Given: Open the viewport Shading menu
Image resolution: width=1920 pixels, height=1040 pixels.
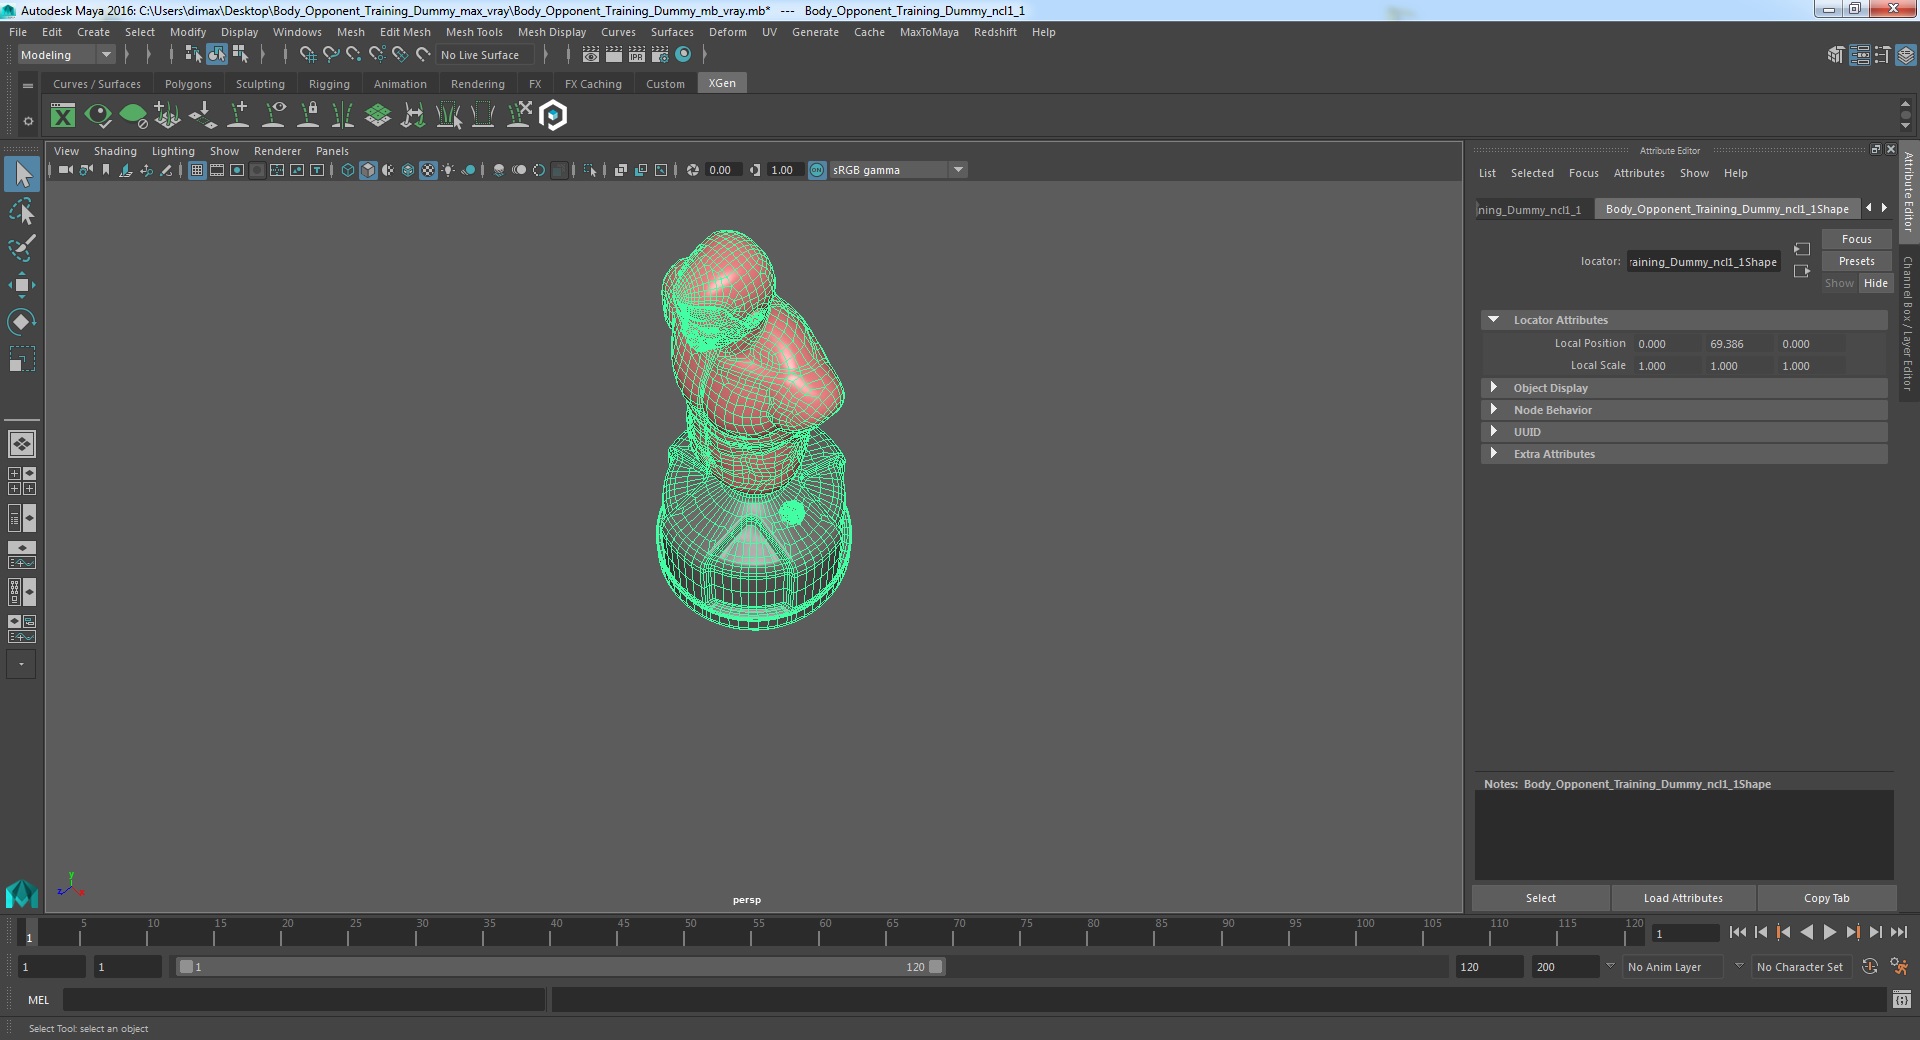Looking at the screenshot, I should pos(115,151).
